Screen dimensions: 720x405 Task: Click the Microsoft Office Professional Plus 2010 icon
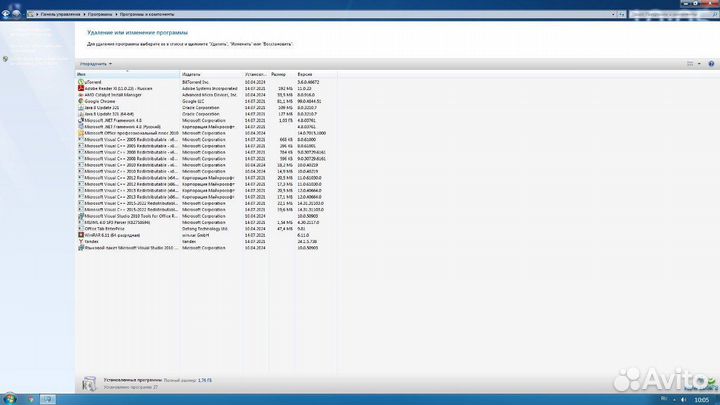coord(80,133)
